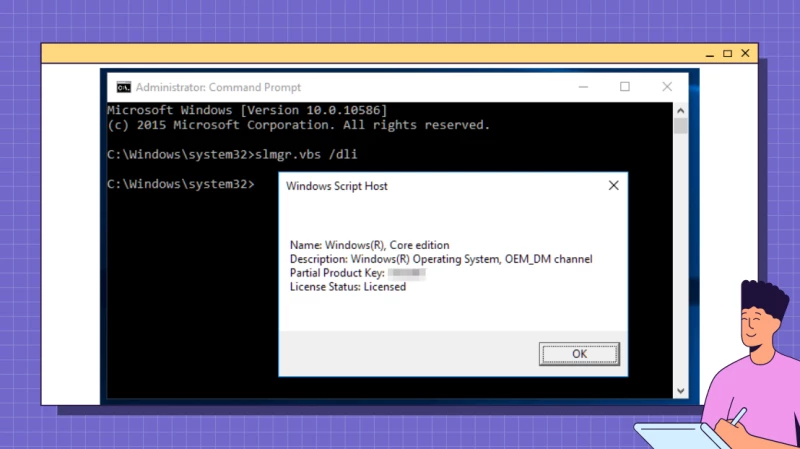
Task: Click the Command Prompt title bar icon
Action: (123, 87)
